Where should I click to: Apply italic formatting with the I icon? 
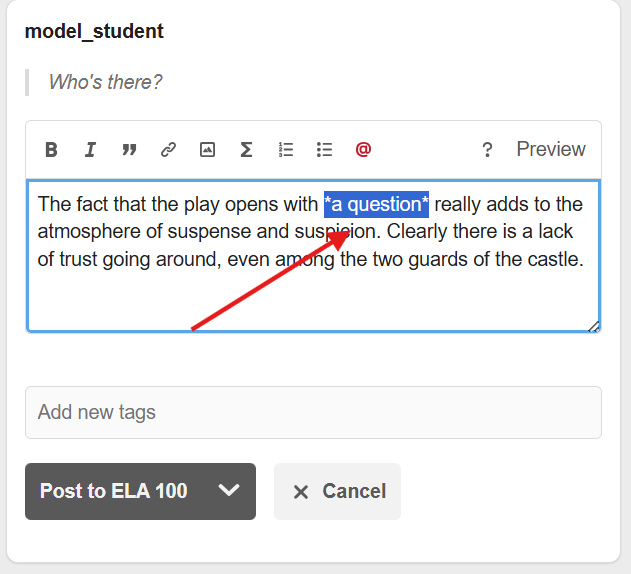pyautogui.click(x=90, y=150)
